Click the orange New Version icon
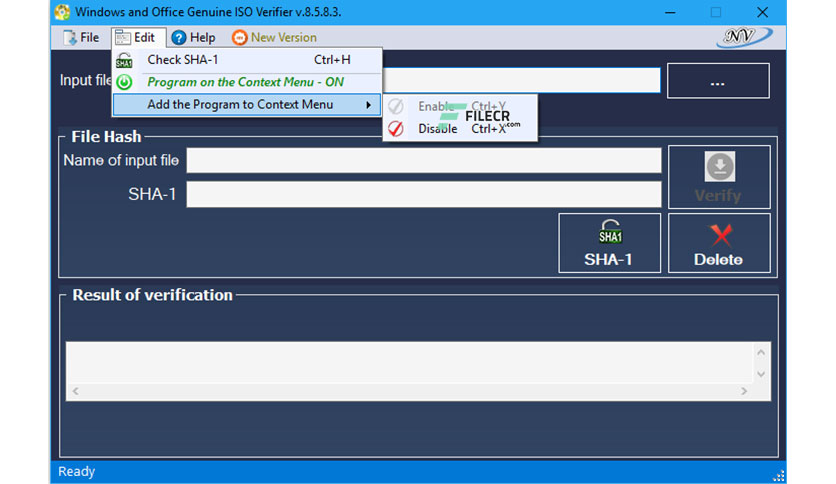The width and height of the screenshot is (836, 484). pos(239,37)
